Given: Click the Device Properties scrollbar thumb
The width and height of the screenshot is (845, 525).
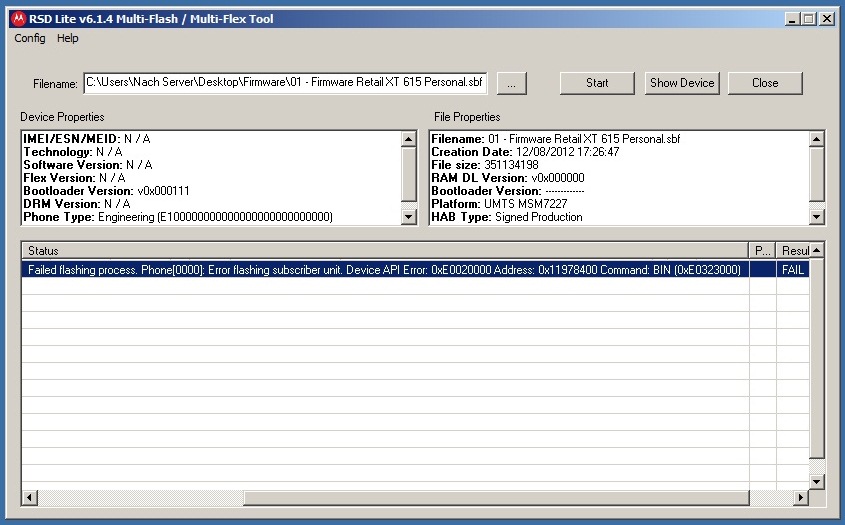Looking at the screenshot, I should (408, 174).
